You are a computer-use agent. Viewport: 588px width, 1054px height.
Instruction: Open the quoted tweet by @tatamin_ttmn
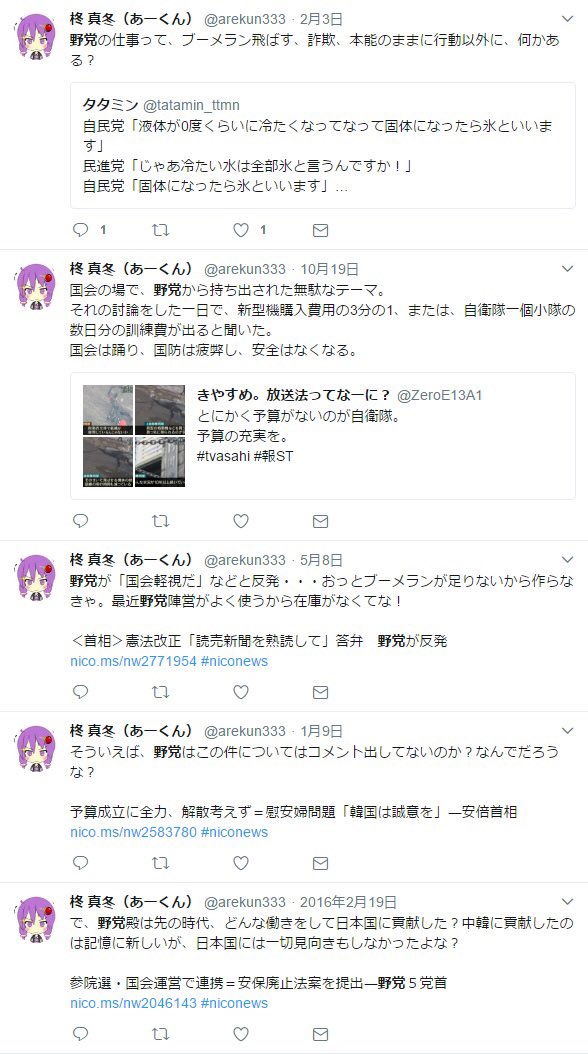coord(323,145)
